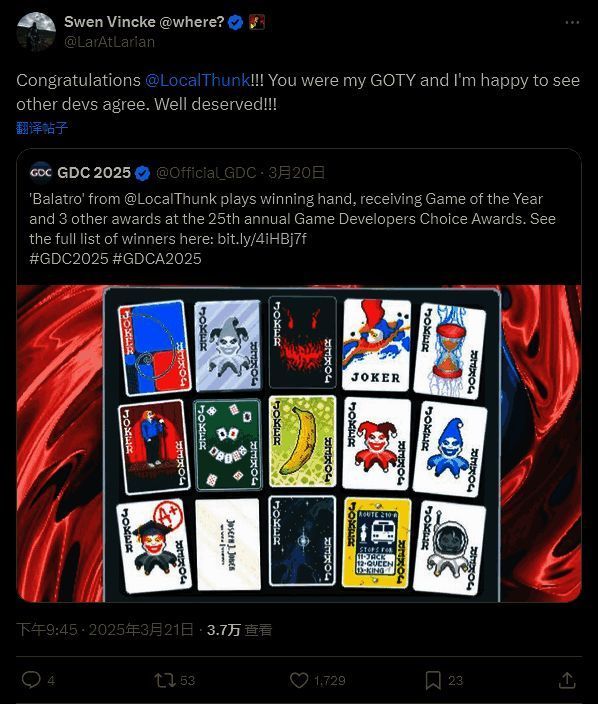Like the post with the heart icon
Screen dimensions: 598x704
coord(299,680)
